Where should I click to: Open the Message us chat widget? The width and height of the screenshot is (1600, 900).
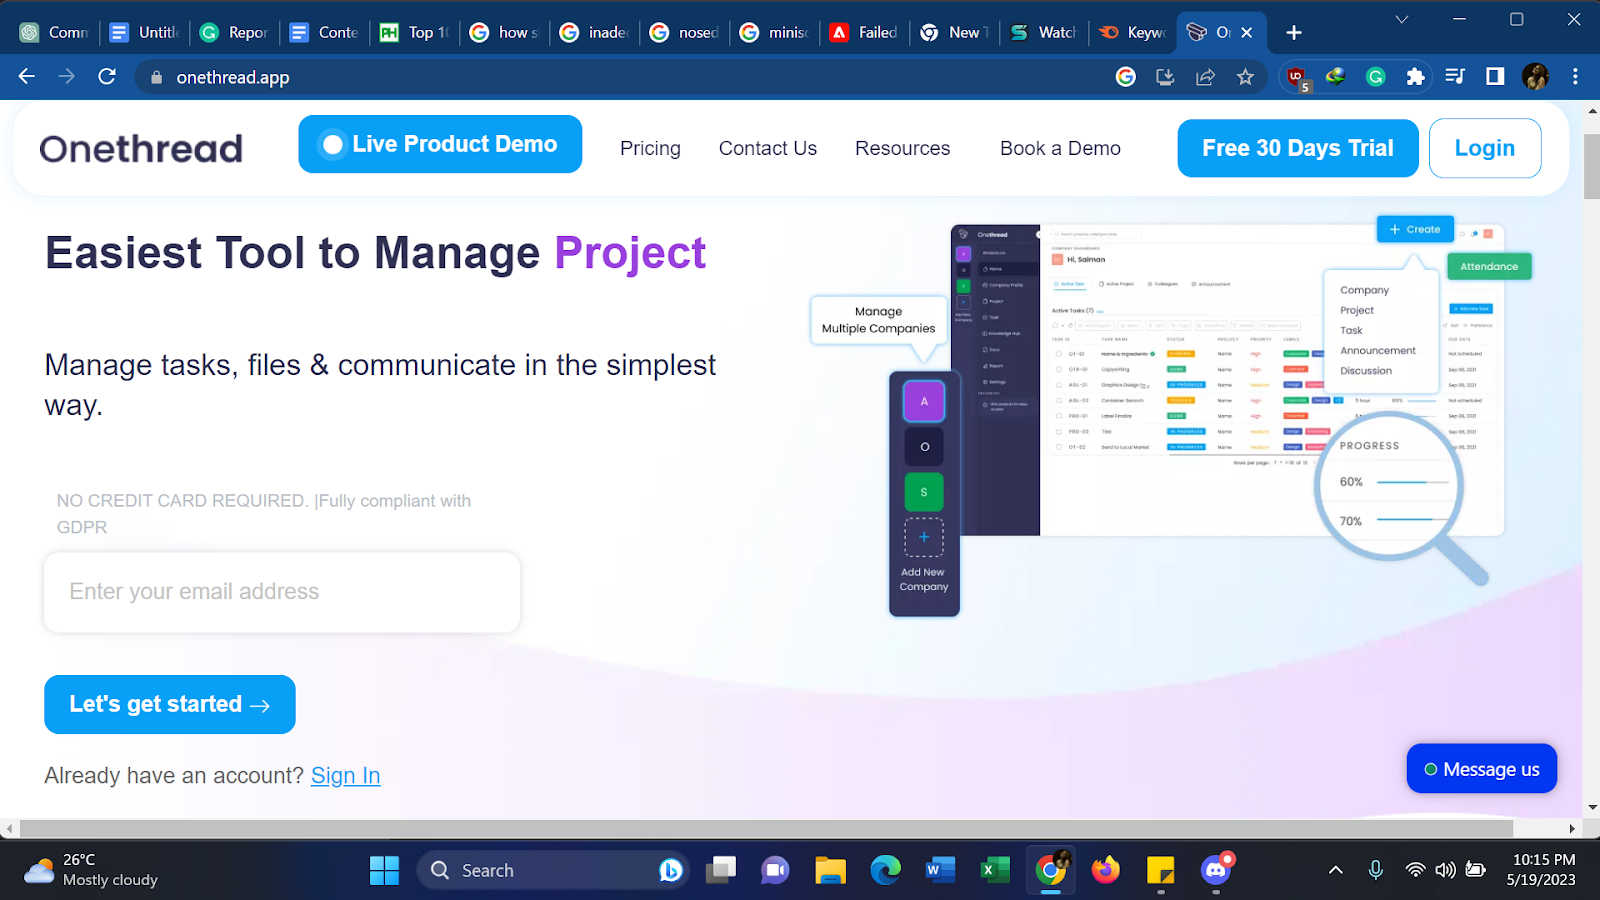click(x=1482, y=769)
